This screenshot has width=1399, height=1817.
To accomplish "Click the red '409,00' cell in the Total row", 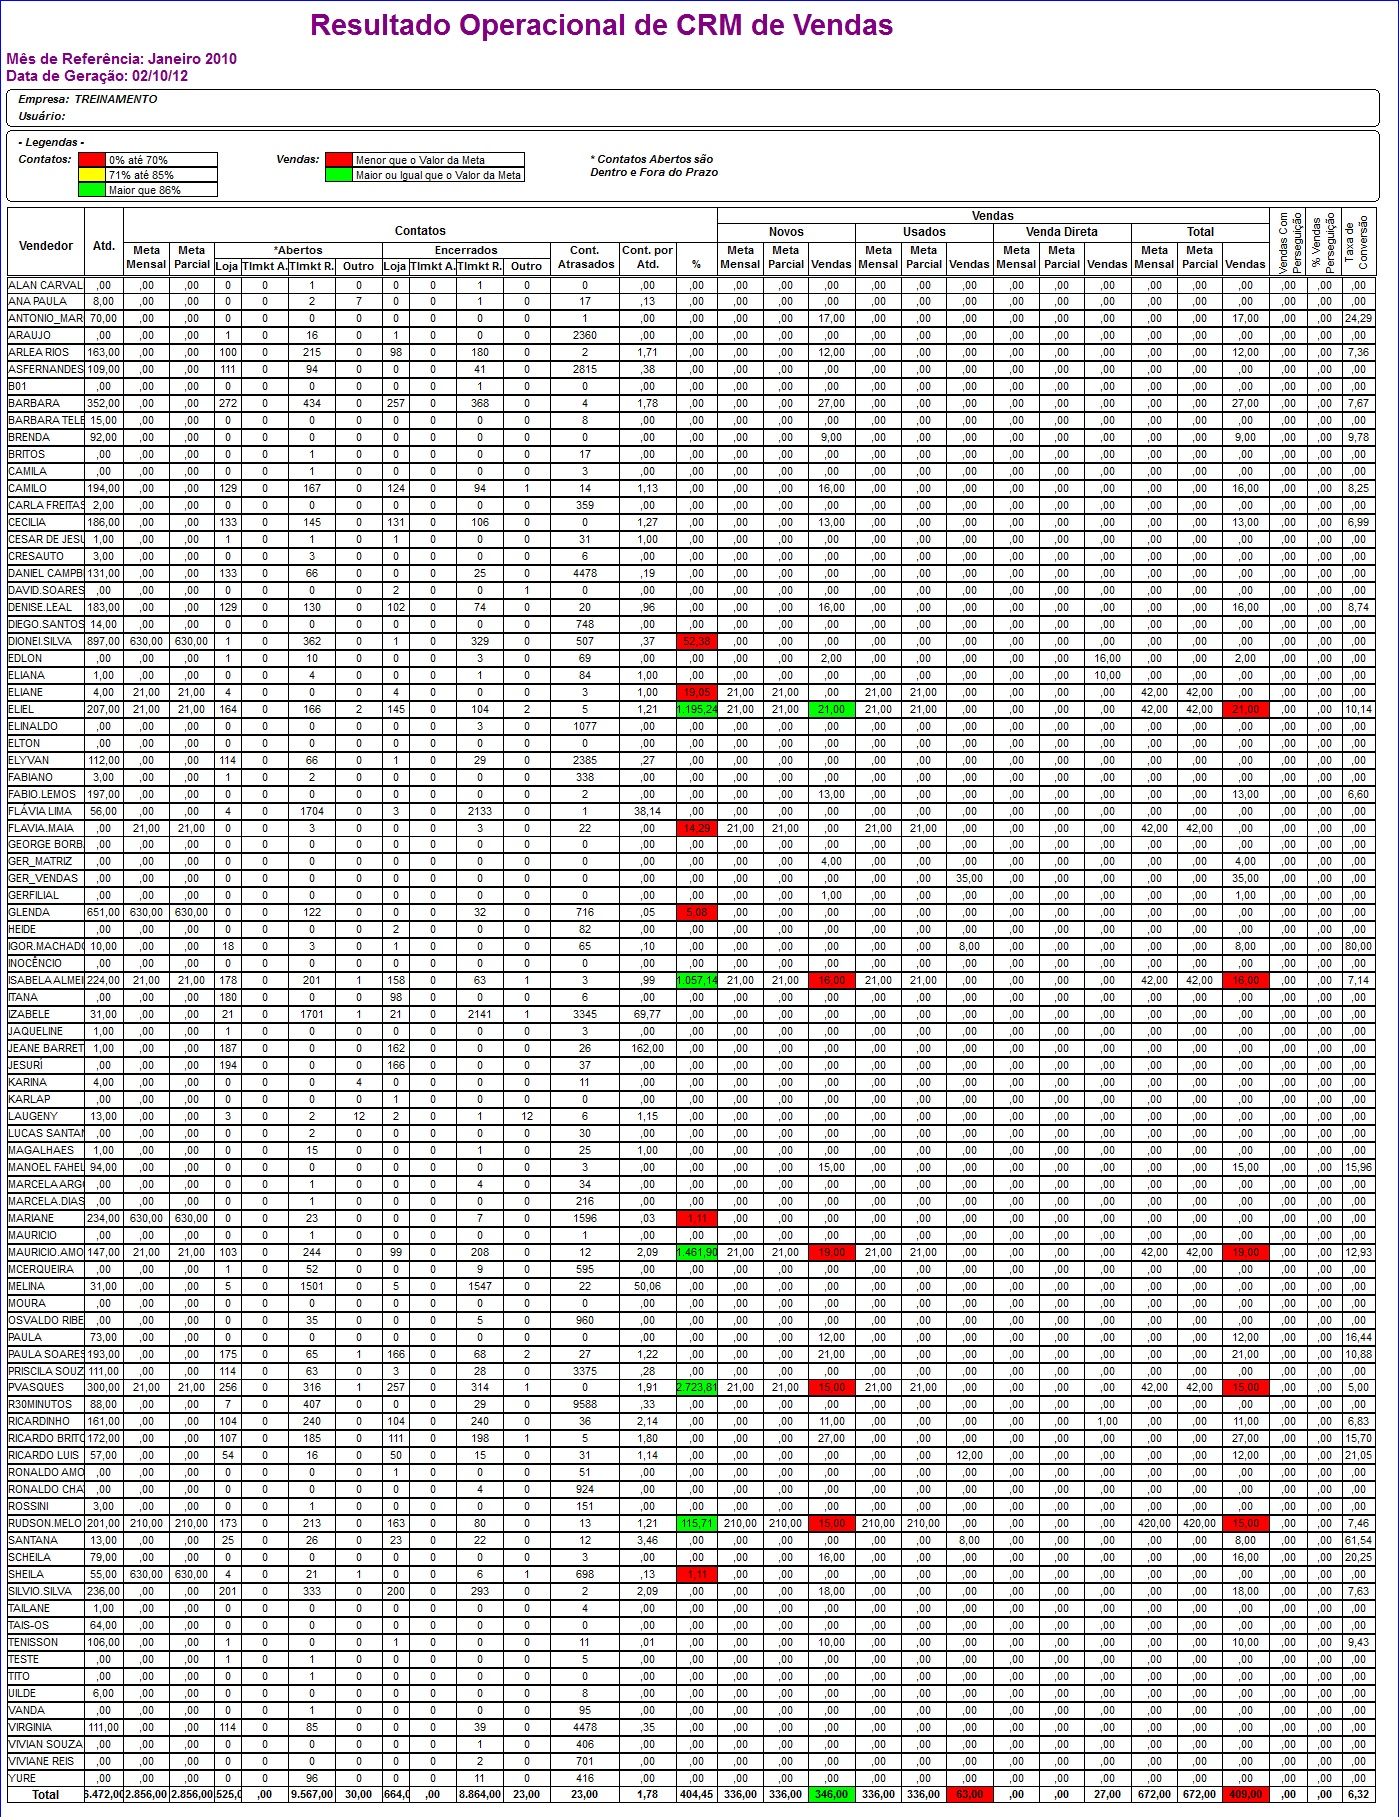I will tap(1245, 1794).
